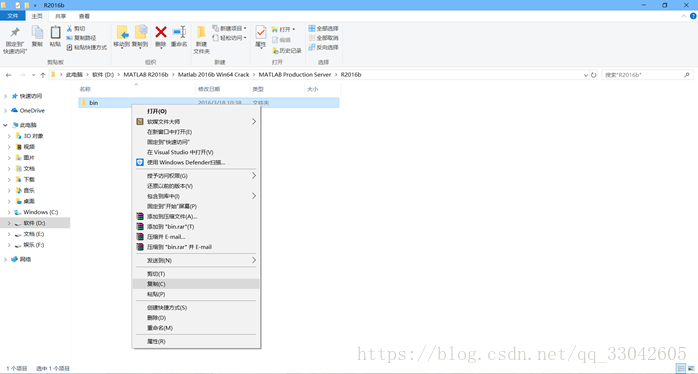
Task: Choose Scan with Windows Defender menu entry
Action: coord(196,163)
